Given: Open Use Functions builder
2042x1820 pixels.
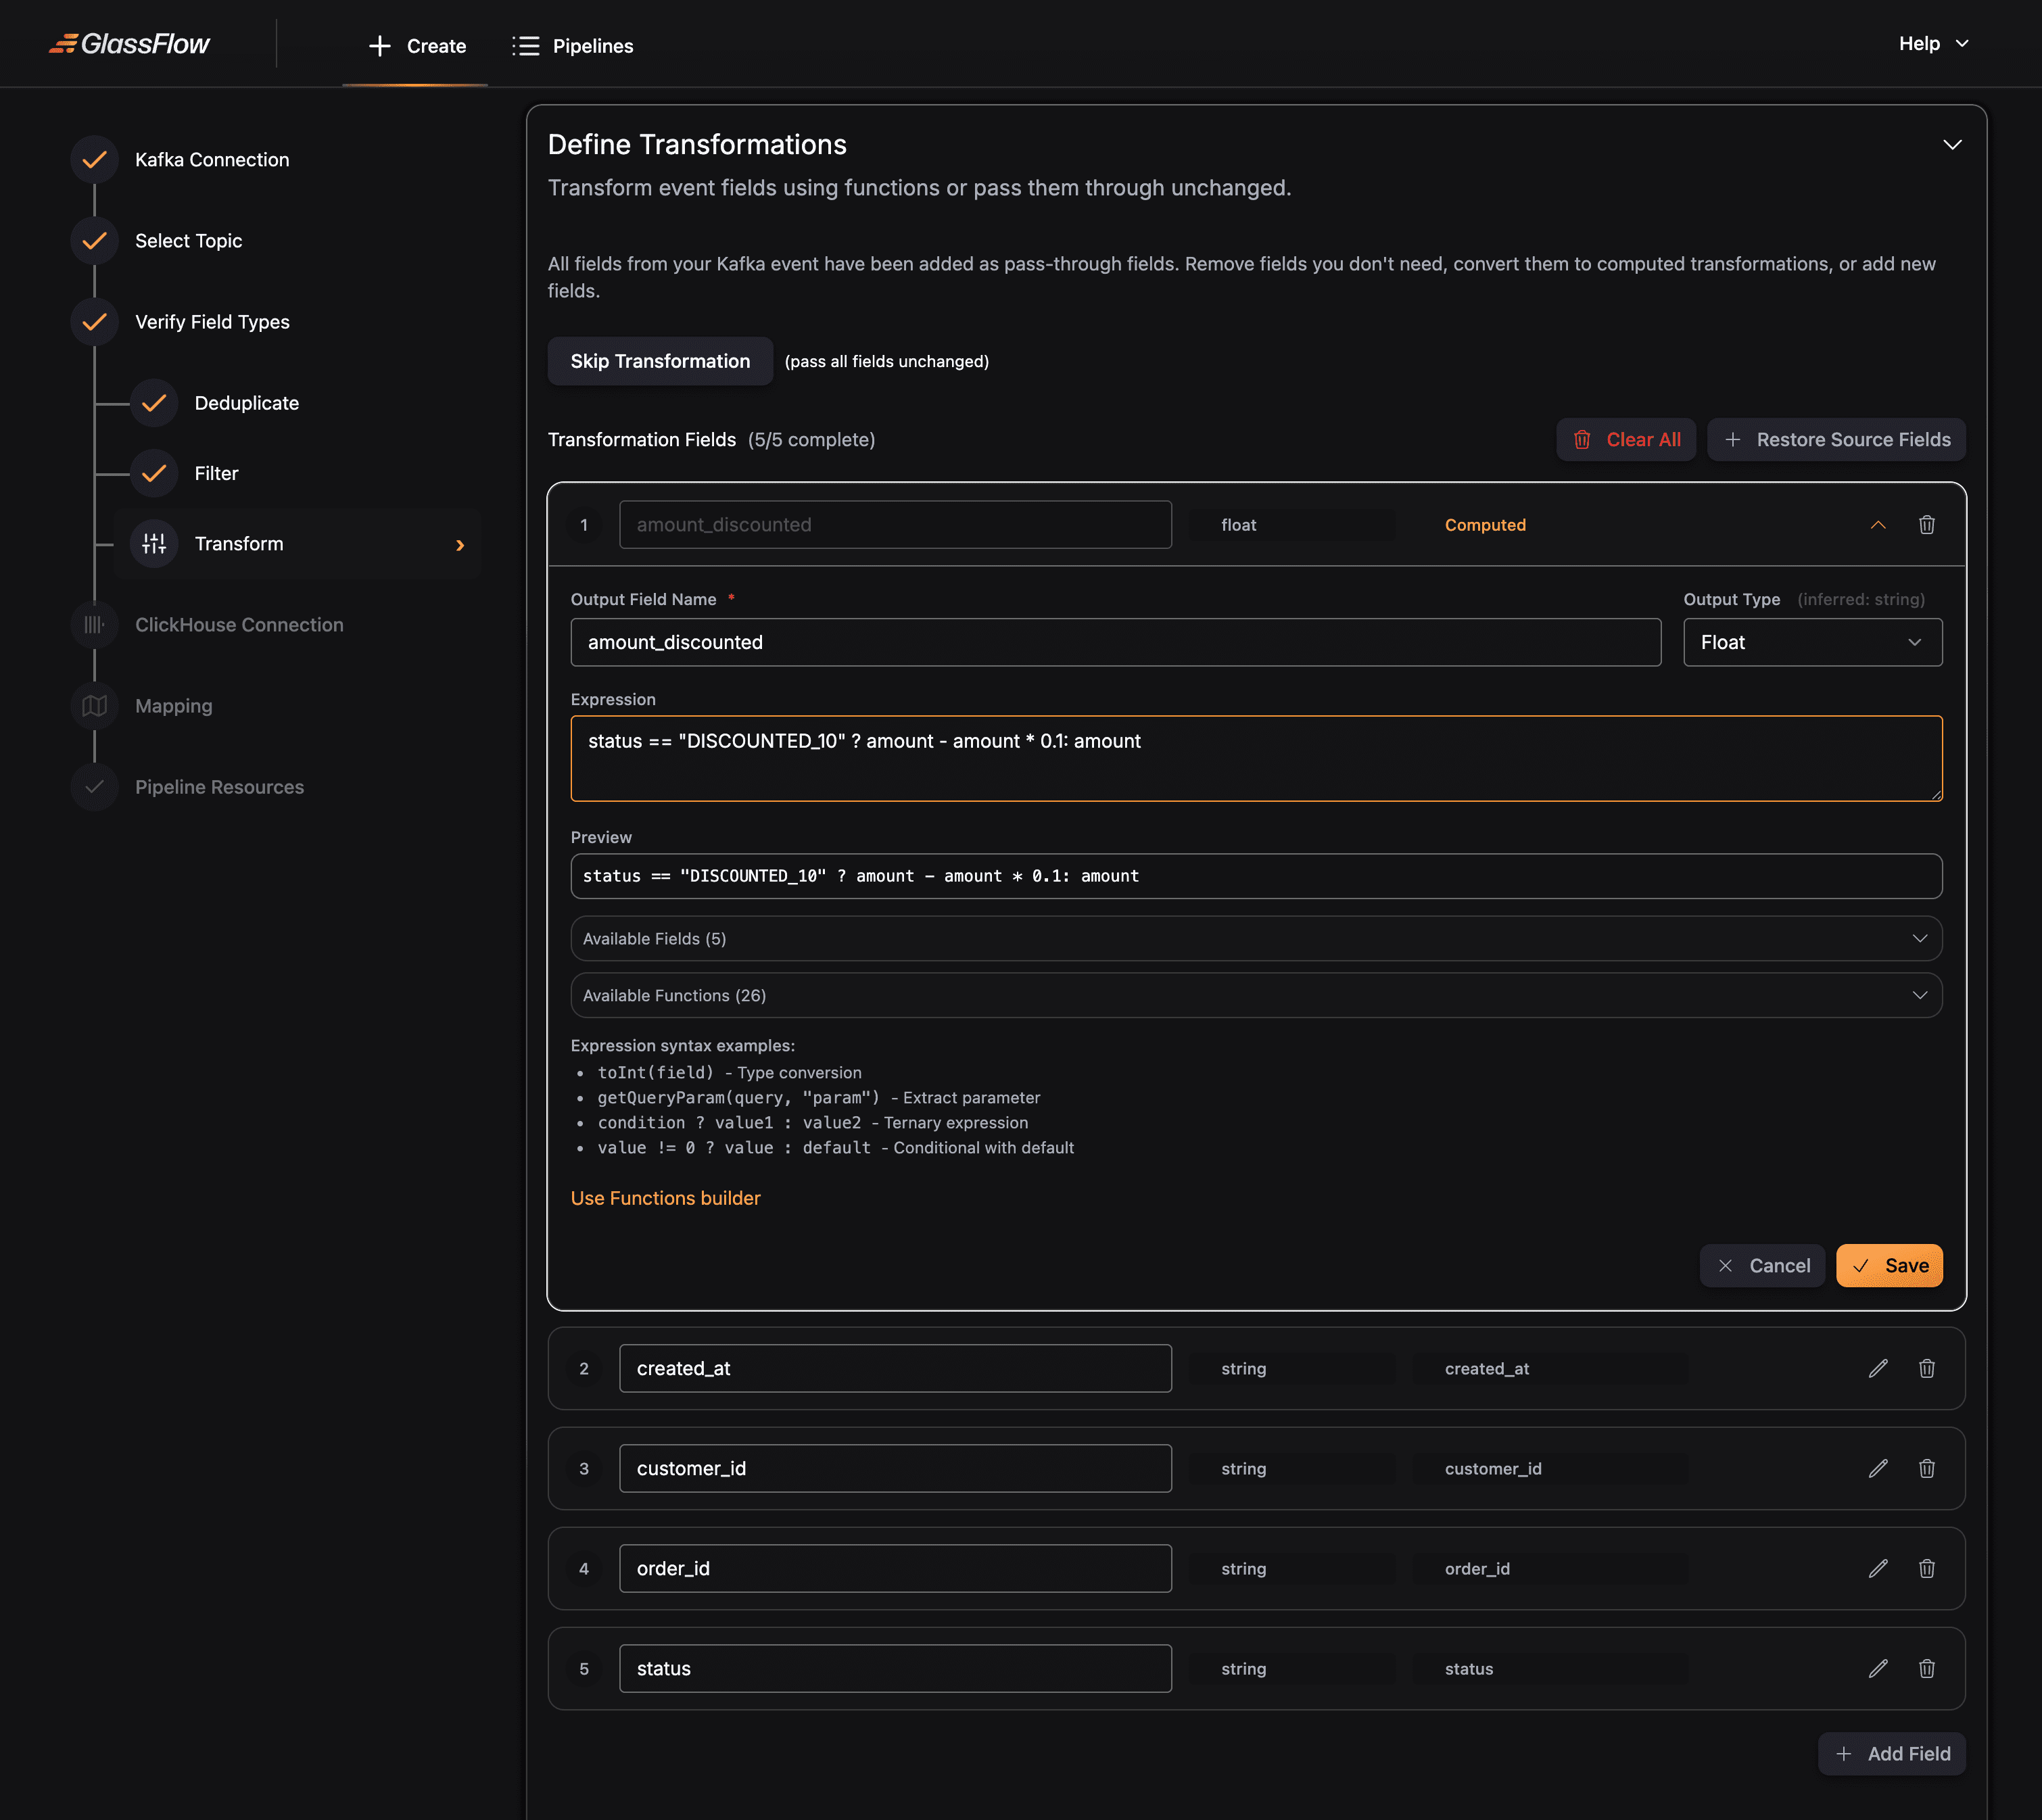Looking at the screenshot, I should 665,1197.
